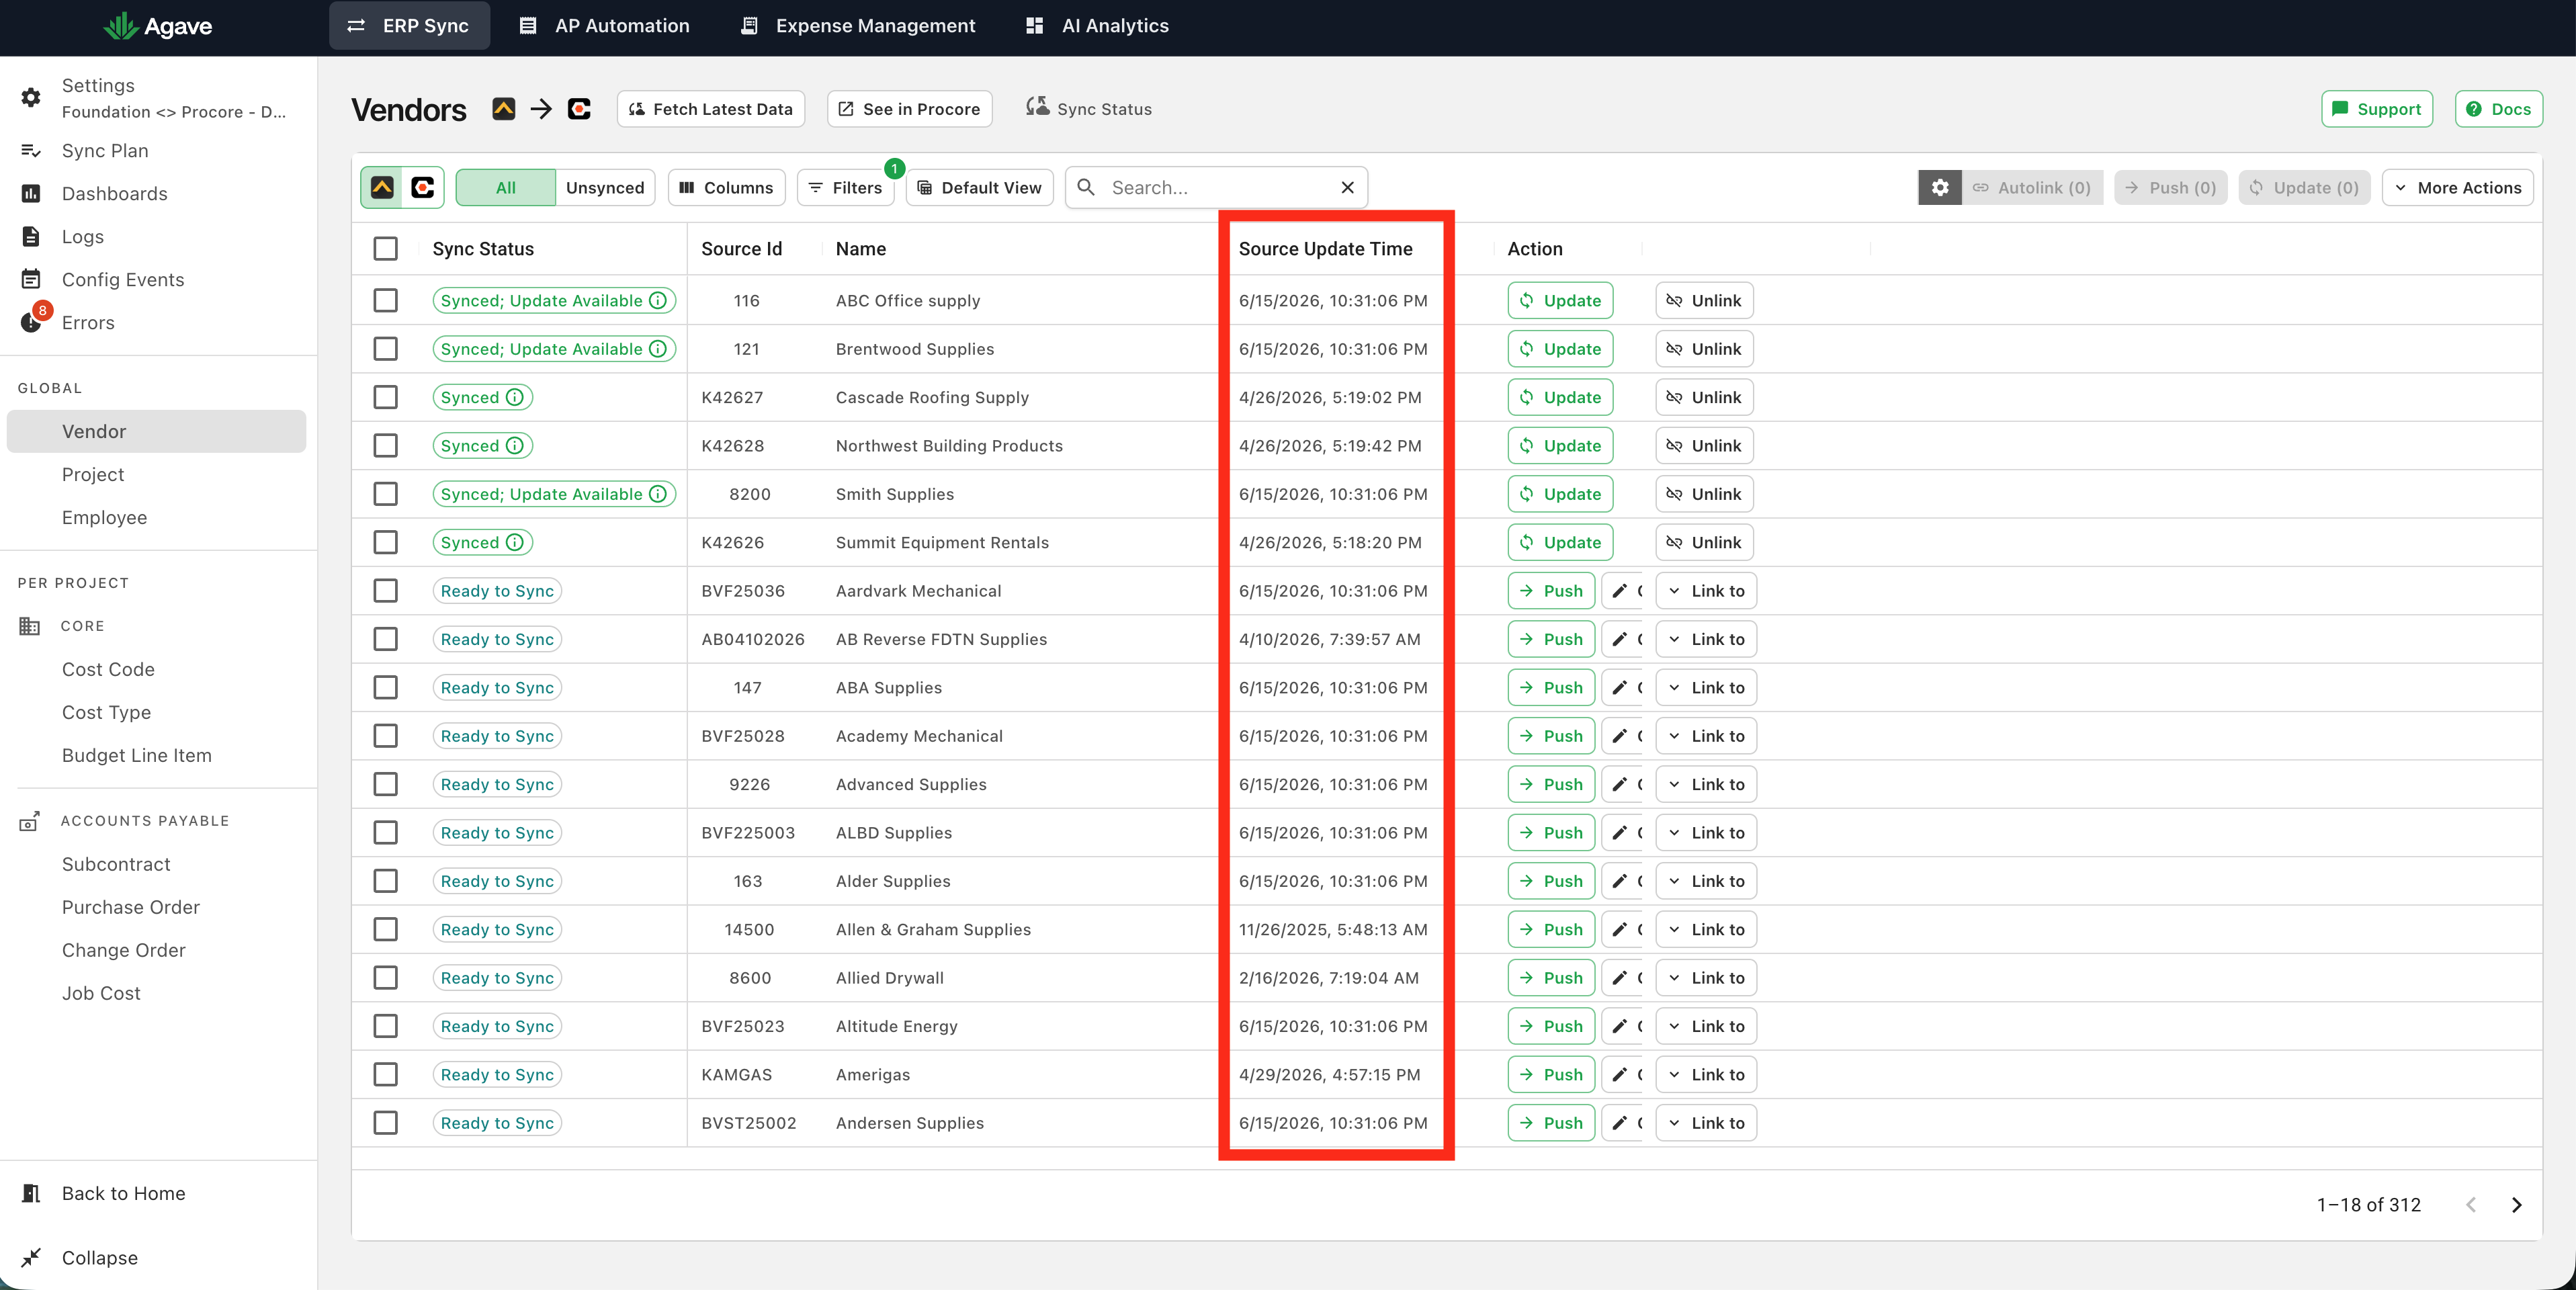Switch to AP Automation tab
The image size is (2576, 1290).
(x=604, y=26)
